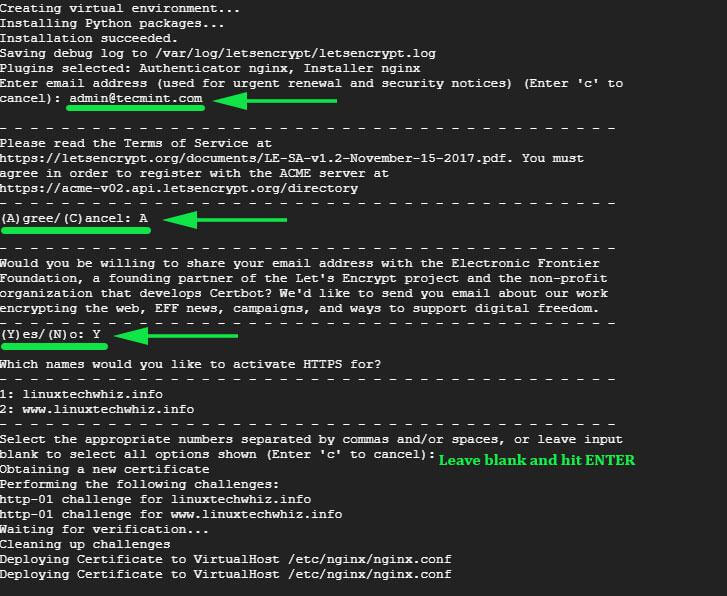Click http-01 challenge for www.linuxtechwhiz.info line
The height and width of the screenshot is (596, 727).
(x=171, y=514)
